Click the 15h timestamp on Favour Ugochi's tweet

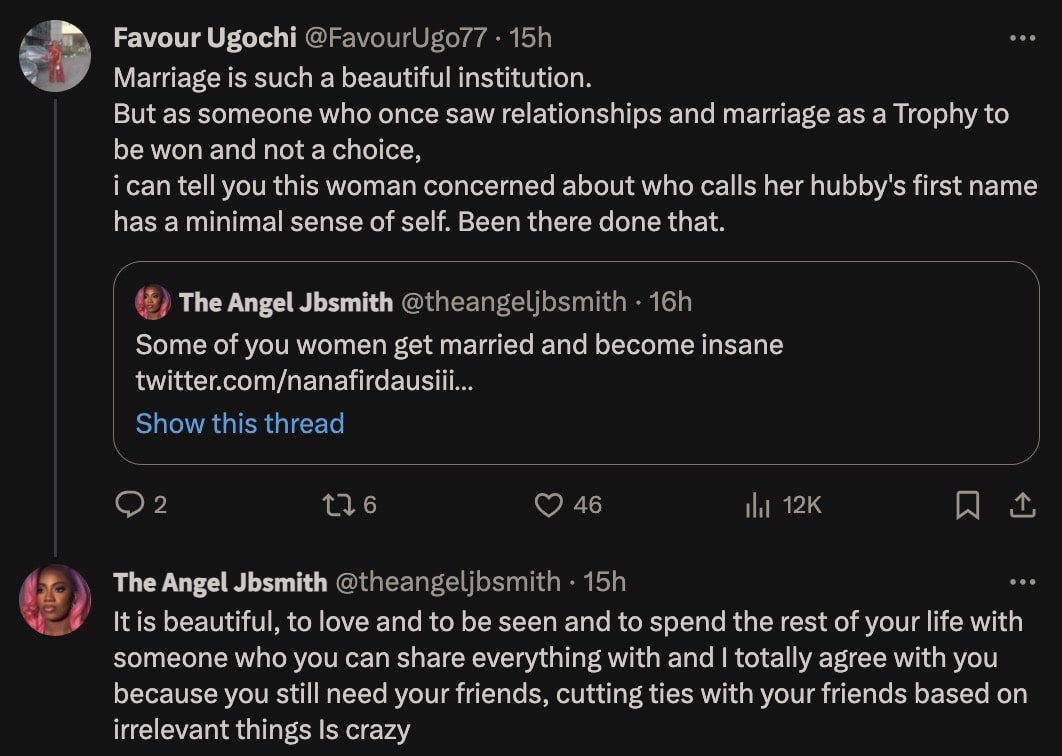click(x=532, y=36)
